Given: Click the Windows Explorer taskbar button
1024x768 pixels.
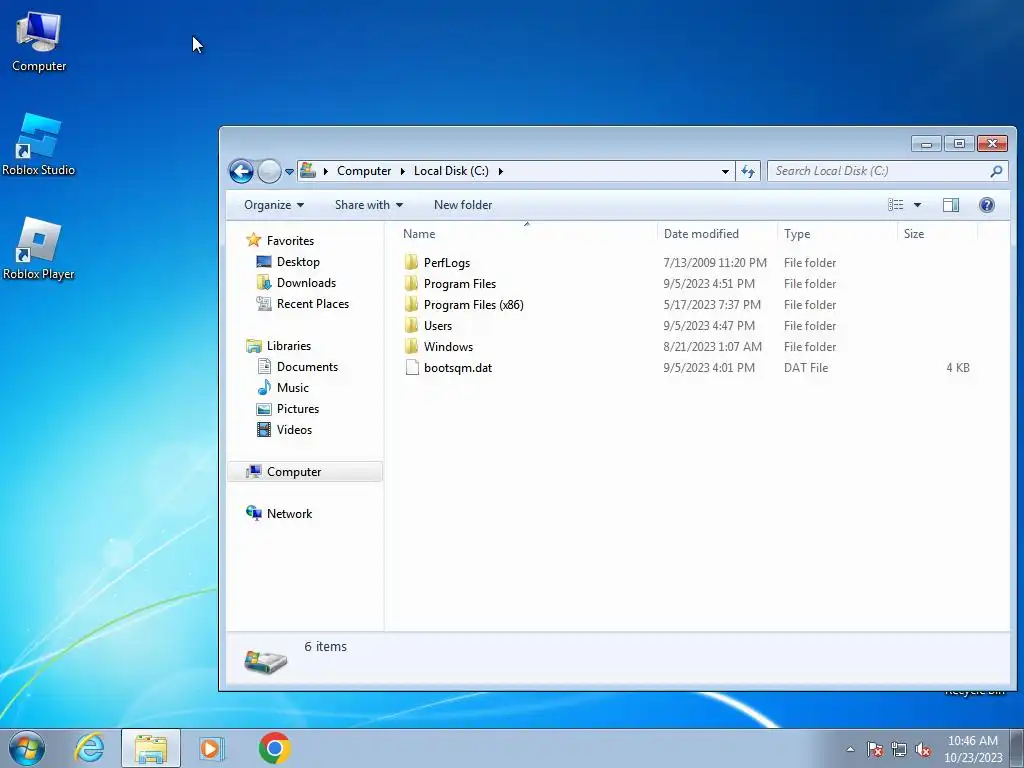Looking at the screenshot, I should click(x=151, y=748).
